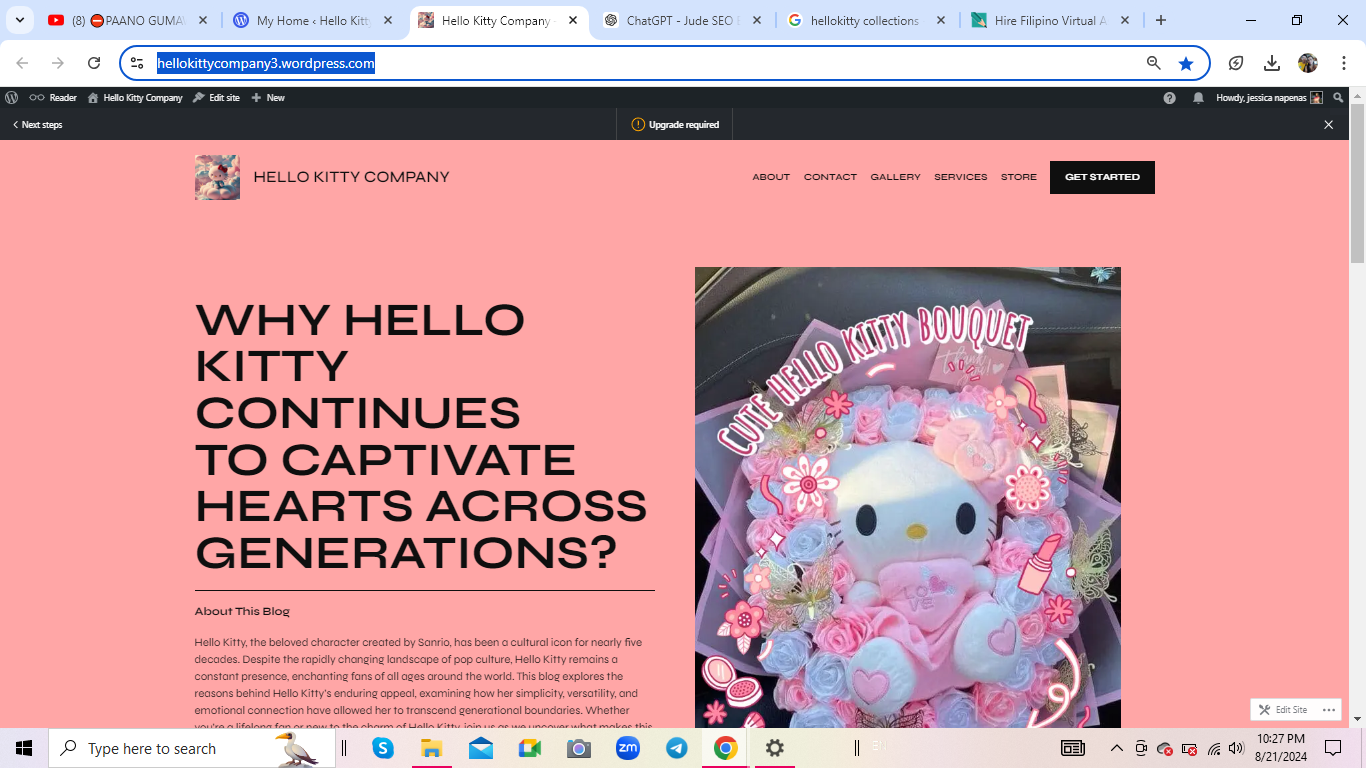Dismiss the Next steps bar with X

pos(1329,125)
